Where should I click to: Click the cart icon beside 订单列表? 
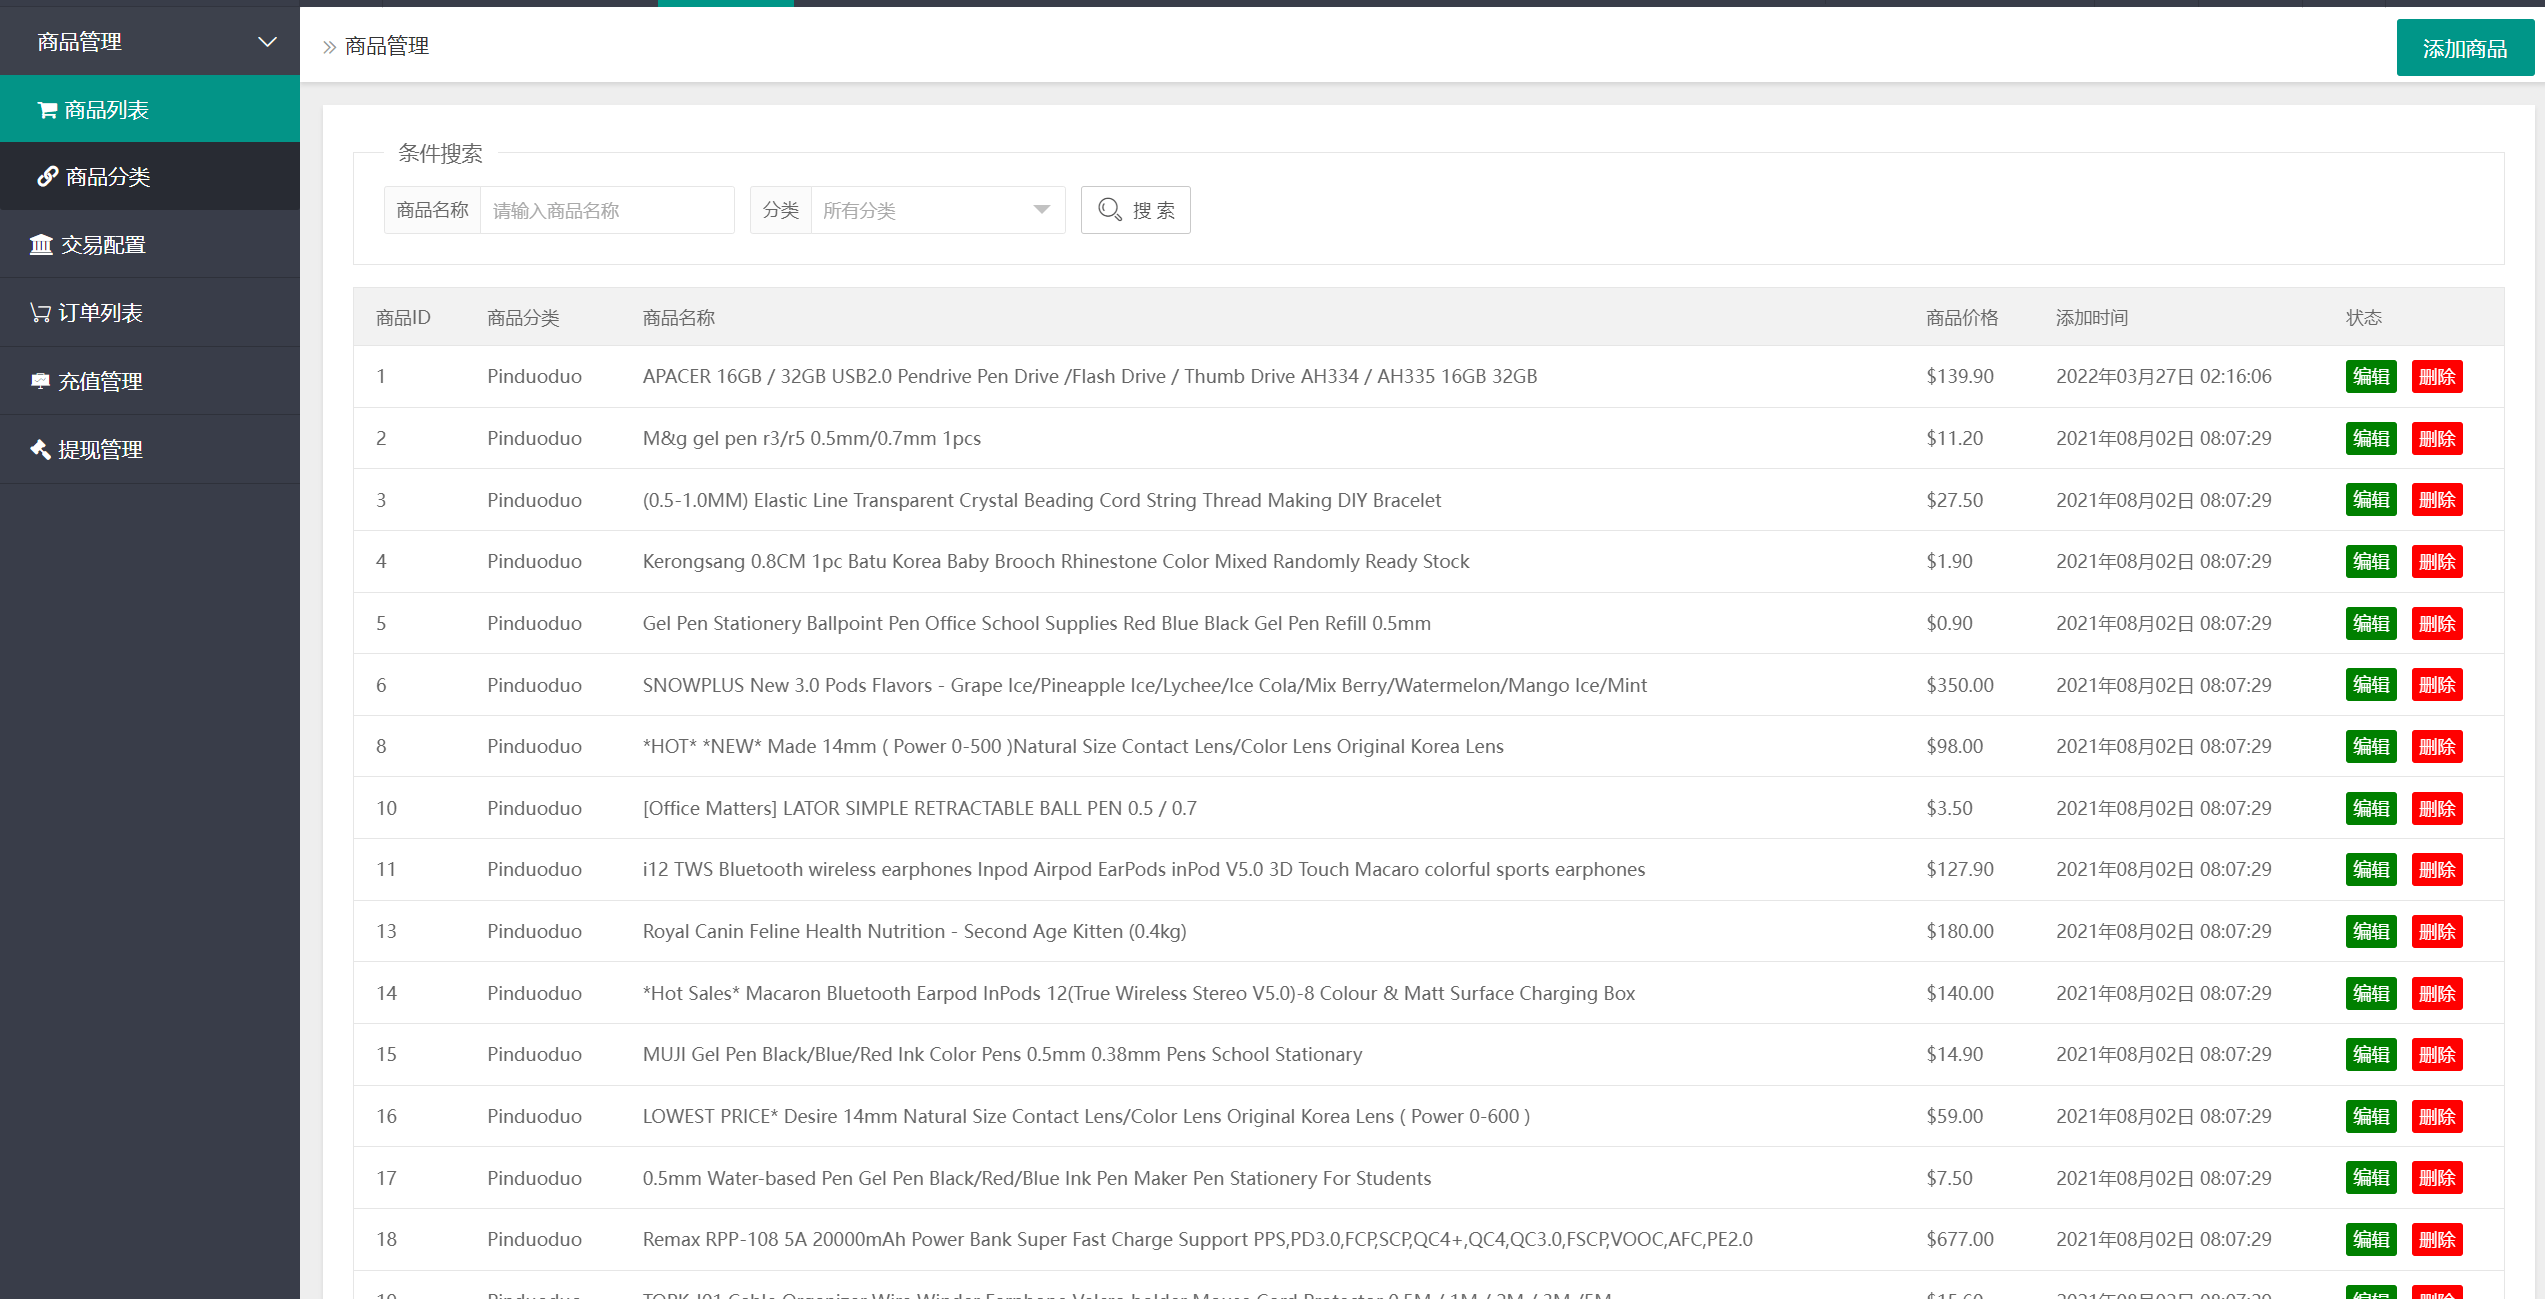point(40,313)
